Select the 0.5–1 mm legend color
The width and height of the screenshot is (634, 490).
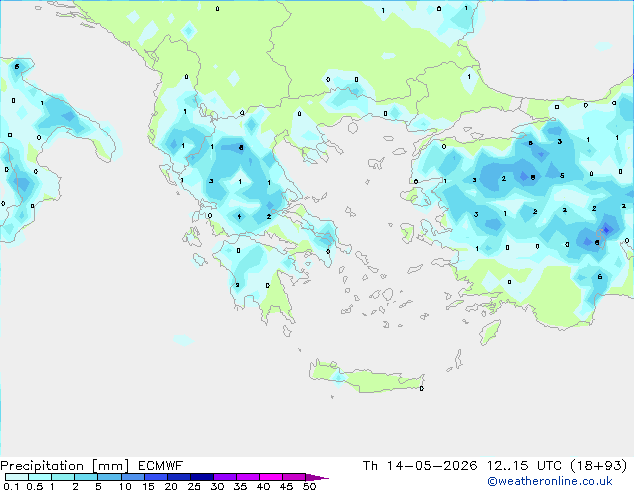point(40,477)
